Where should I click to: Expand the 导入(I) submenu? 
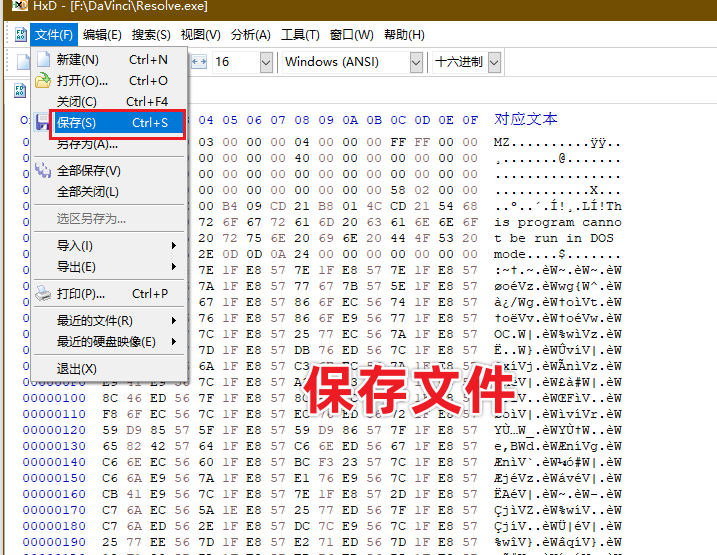point(110,246)
